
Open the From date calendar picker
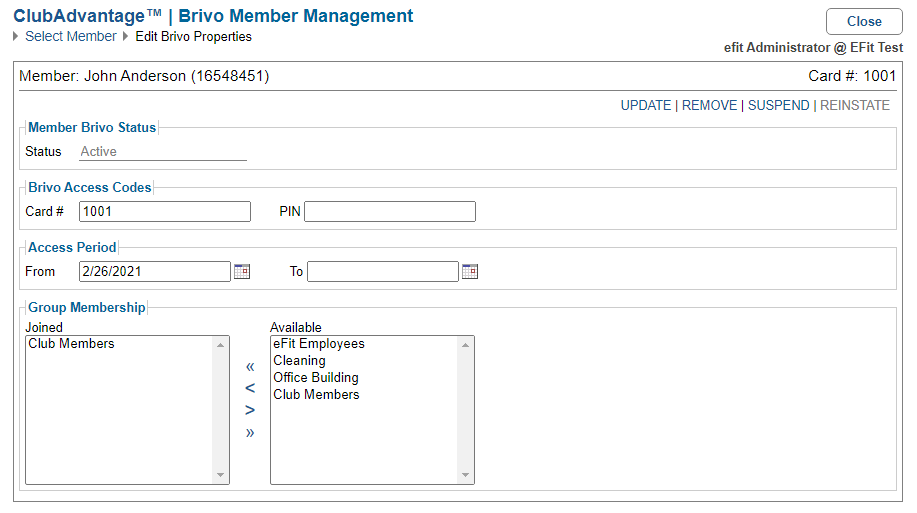coord(242,271)
